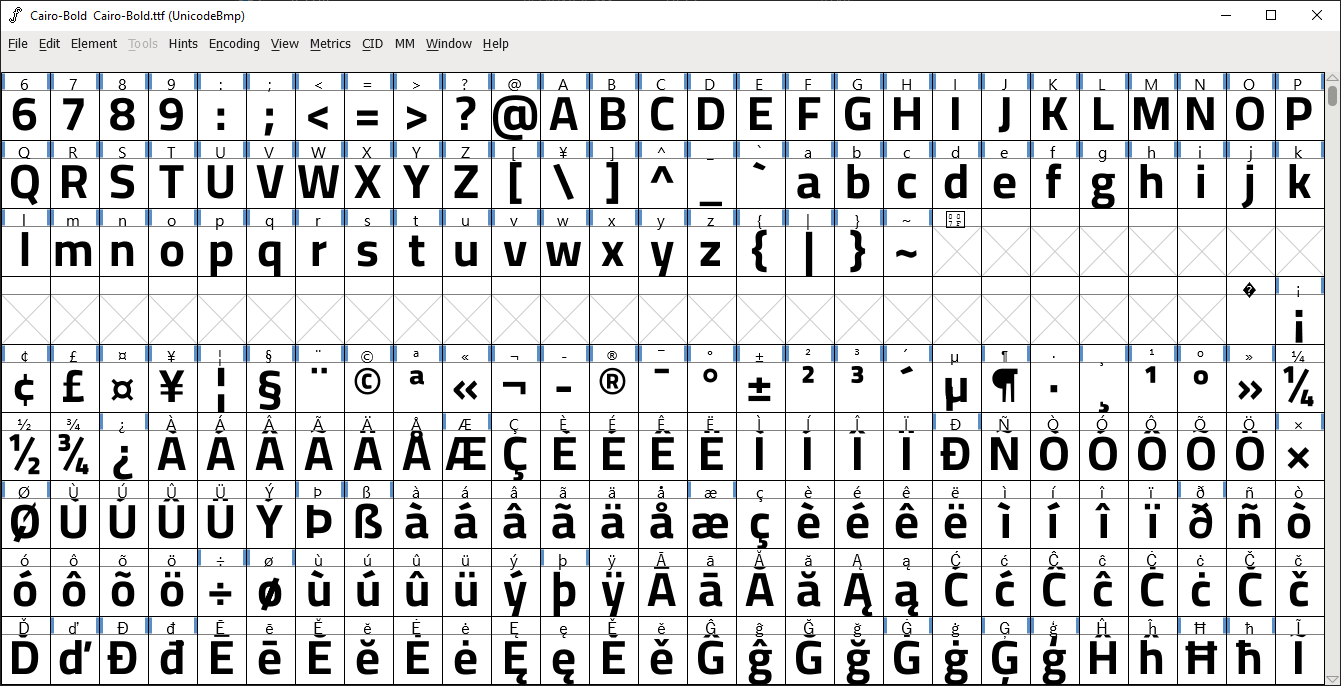
Task: Click the FontForge title bar icon
Action: [x=15, y=15]
